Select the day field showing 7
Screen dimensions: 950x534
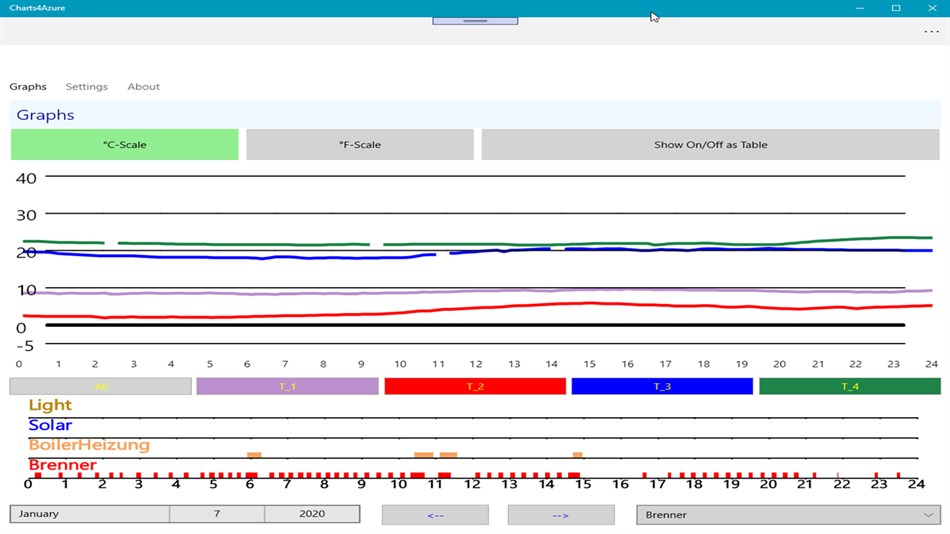tap(217, 514)
